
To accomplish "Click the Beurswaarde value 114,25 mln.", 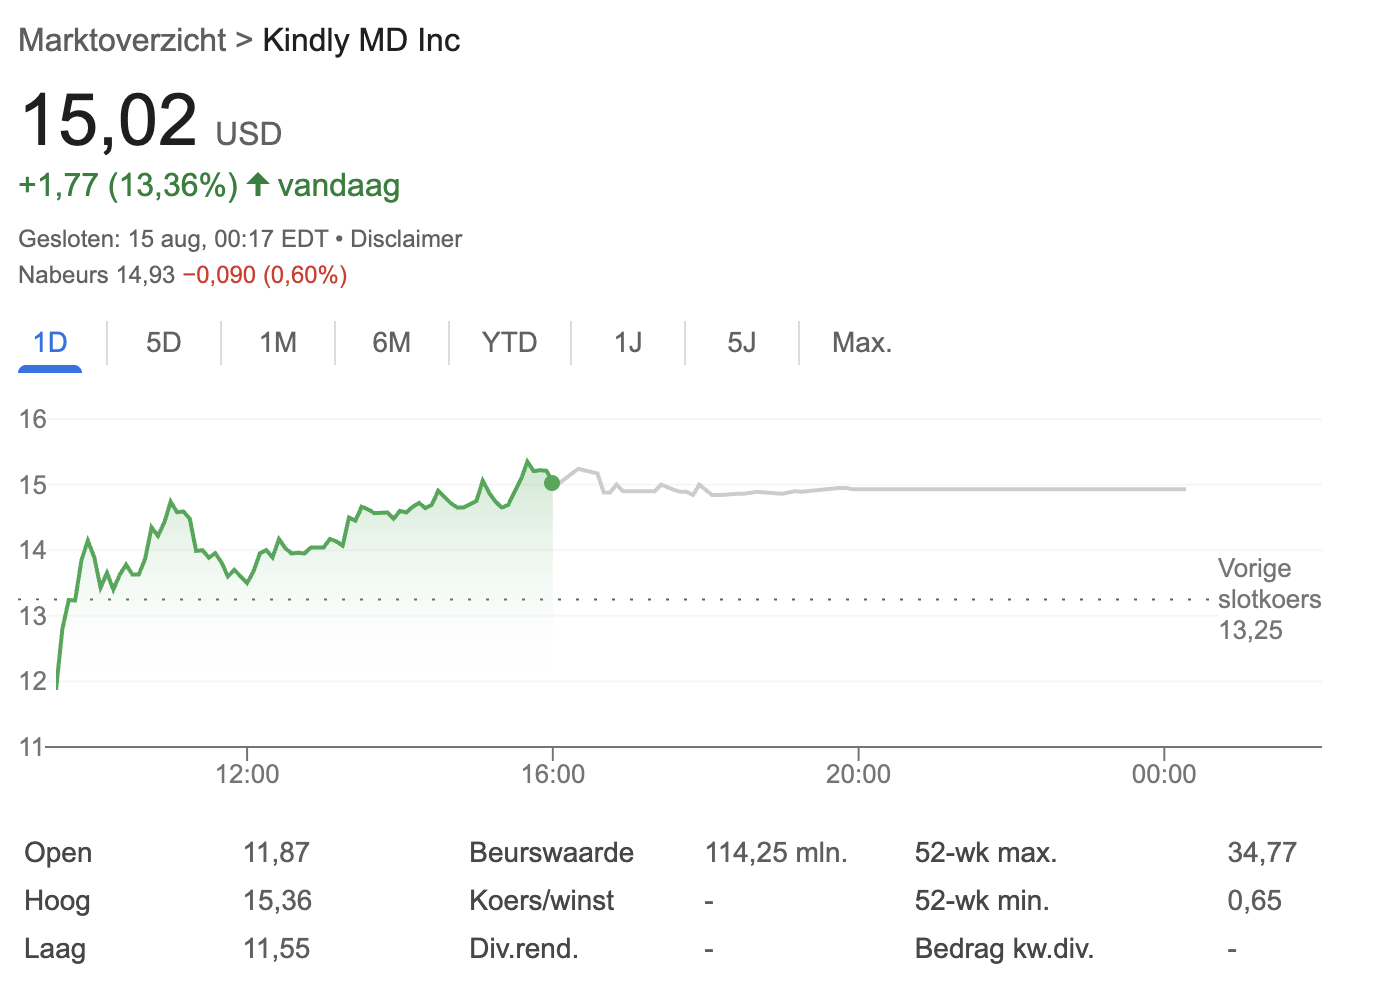I will pos(775,853).
